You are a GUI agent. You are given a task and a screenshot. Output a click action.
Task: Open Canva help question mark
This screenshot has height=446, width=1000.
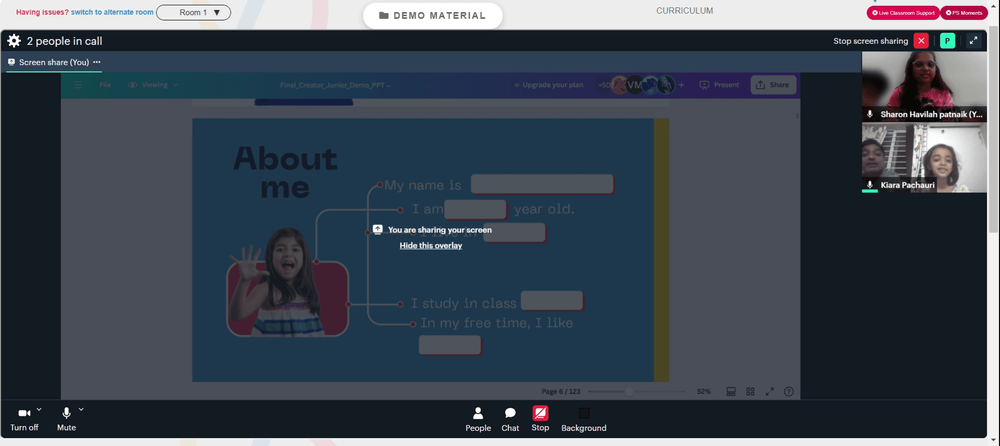click(789, 392)
